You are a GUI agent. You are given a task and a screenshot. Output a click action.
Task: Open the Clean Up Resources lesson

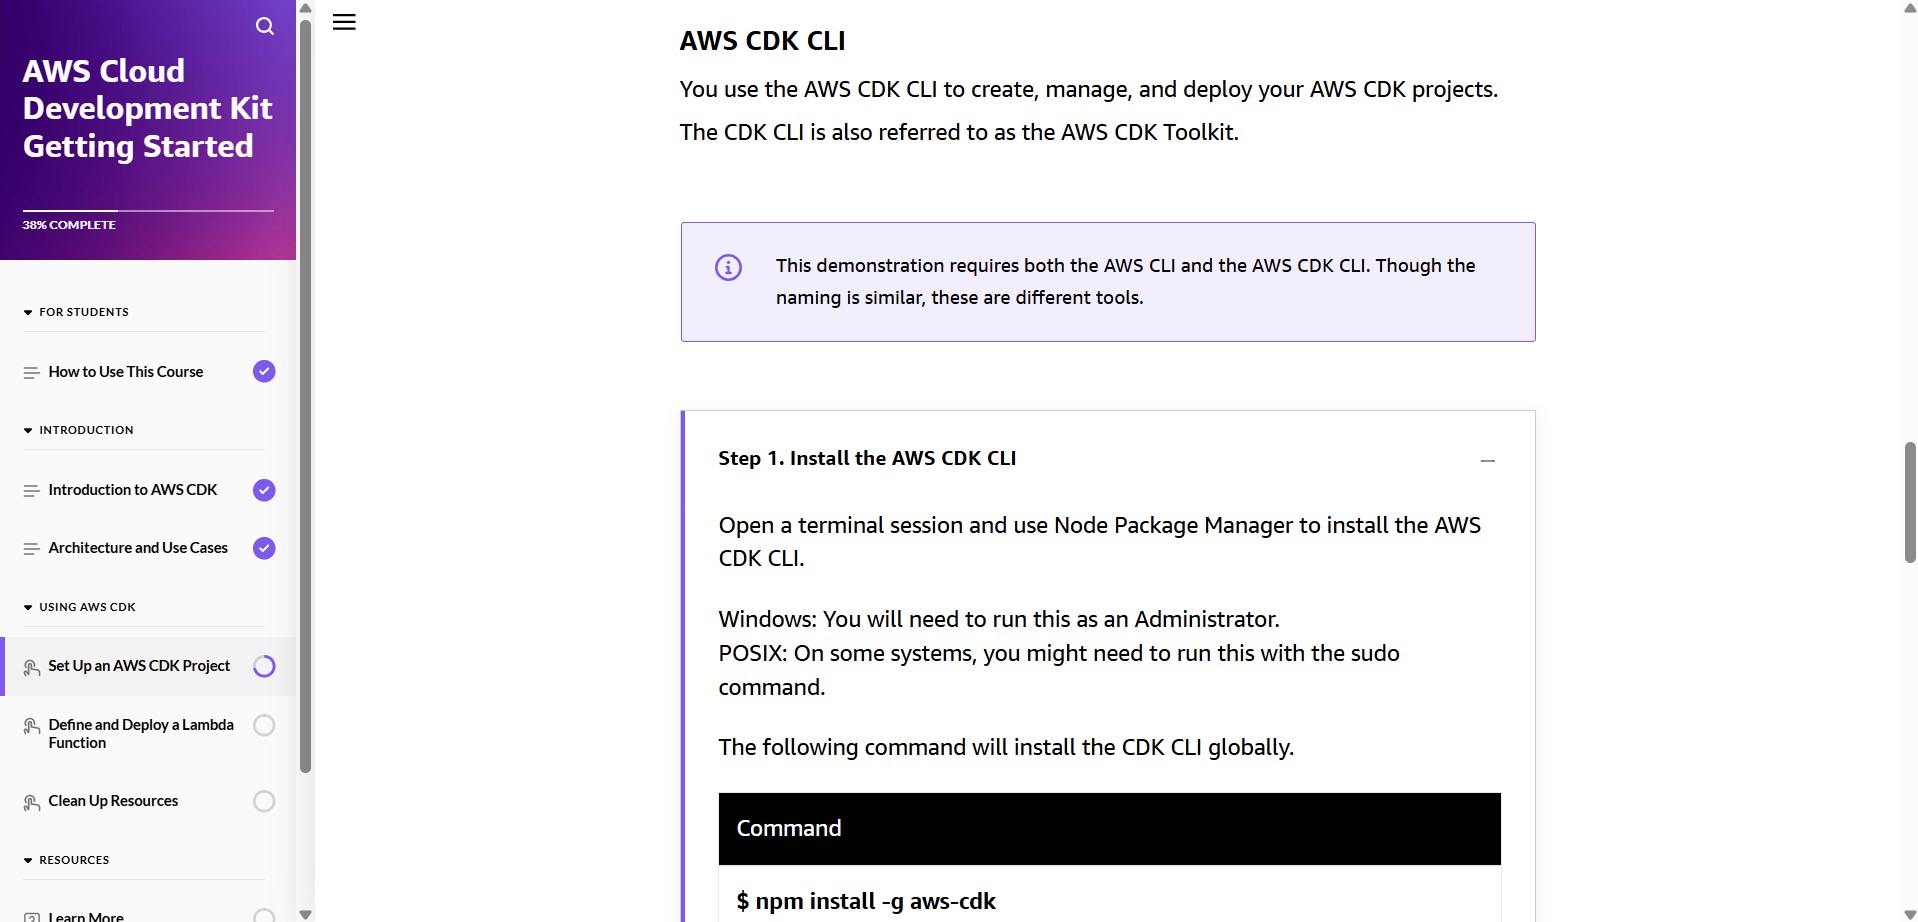tap(113, 801)
